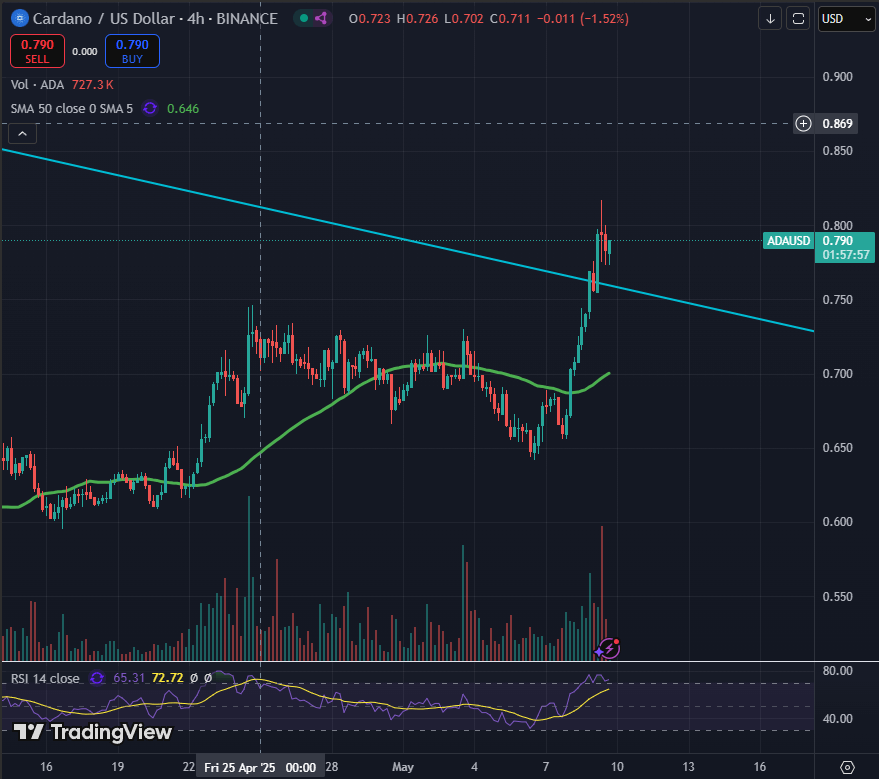Click the 0.869 crosshair price label

837,124
